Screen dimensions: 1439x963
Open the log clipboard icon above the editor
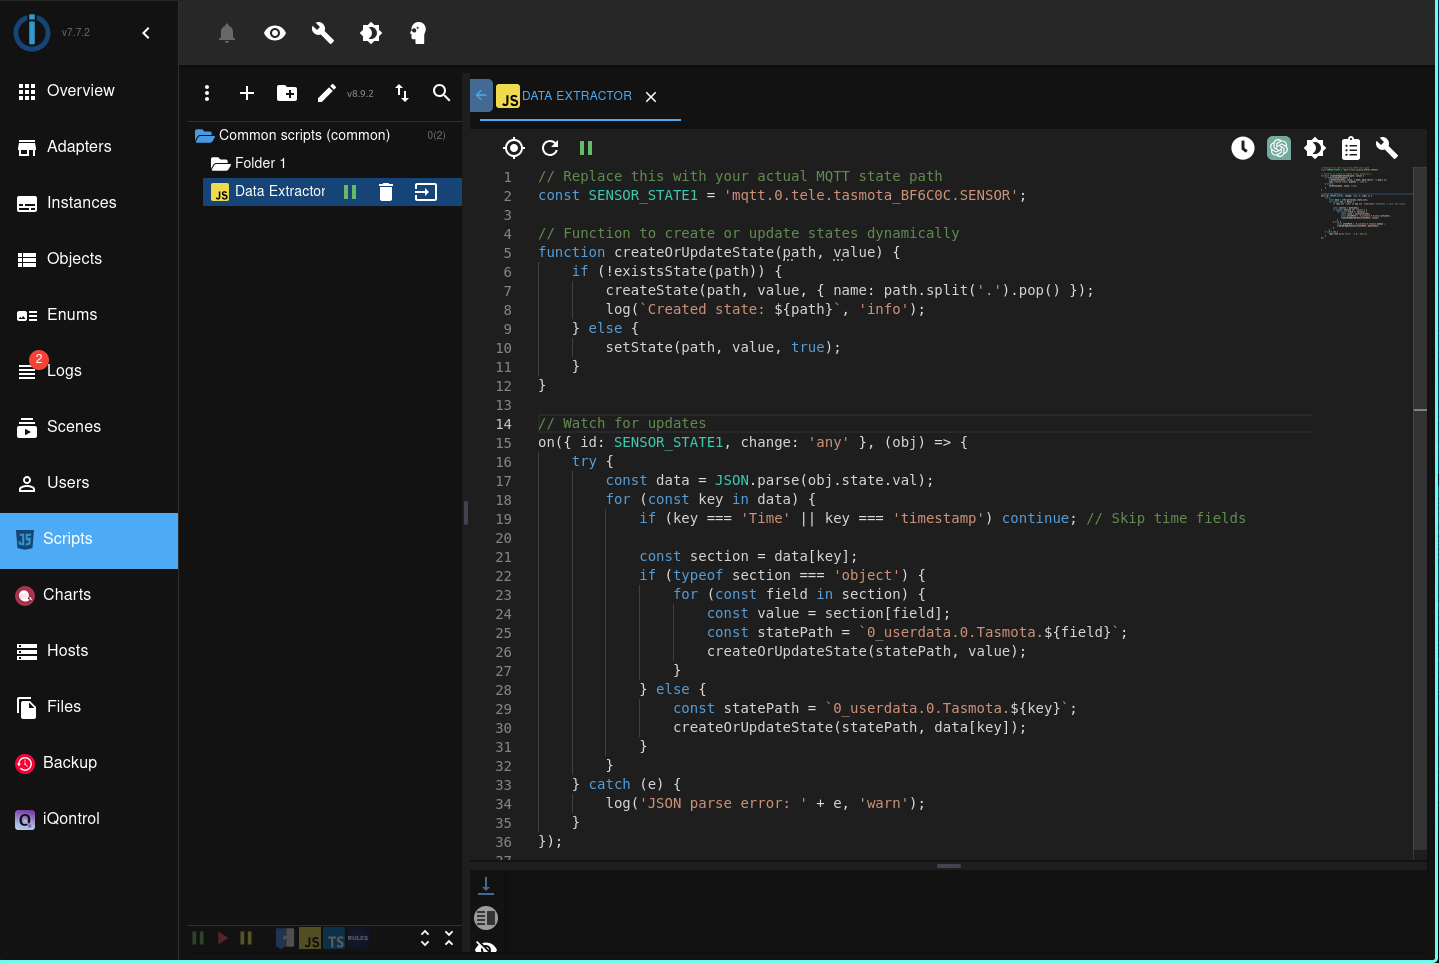coord(1351,148)
